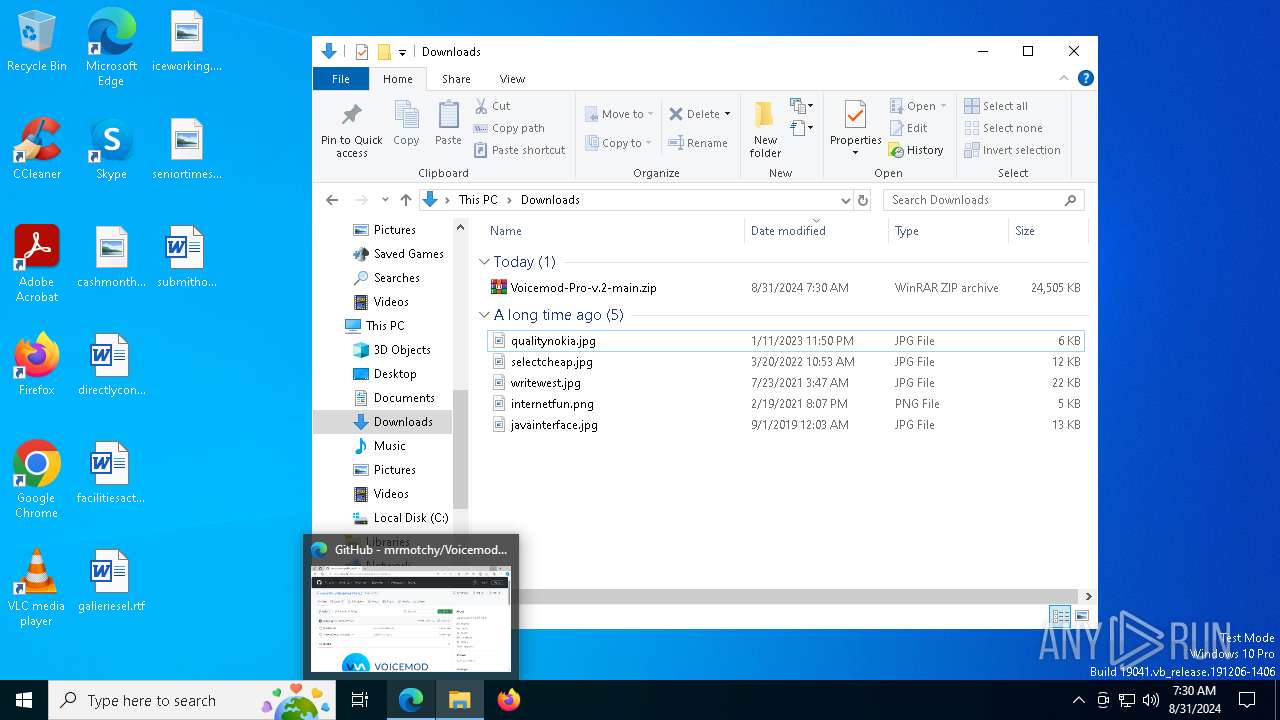Click the Search Downloads field

(983, 200)
